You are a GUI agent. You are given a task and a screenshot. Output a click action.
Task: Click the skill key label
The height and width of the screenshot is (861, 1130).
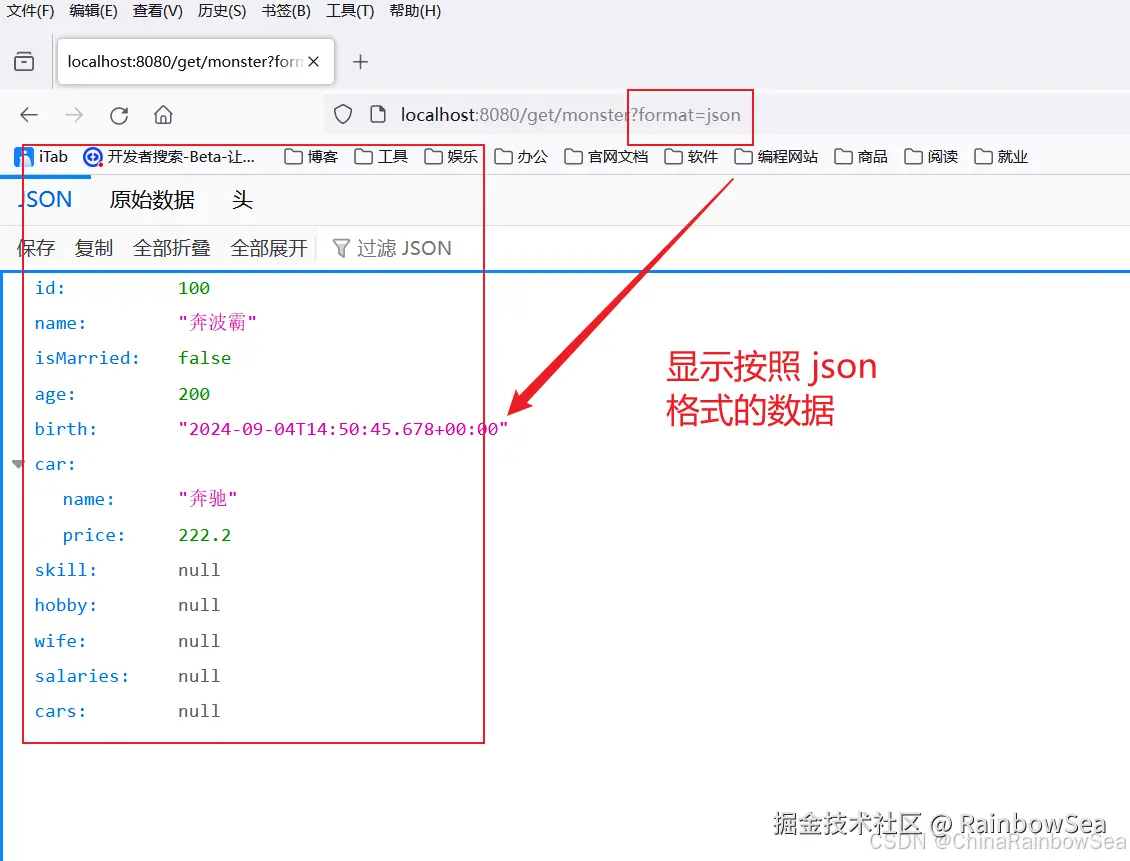point(66,570)
